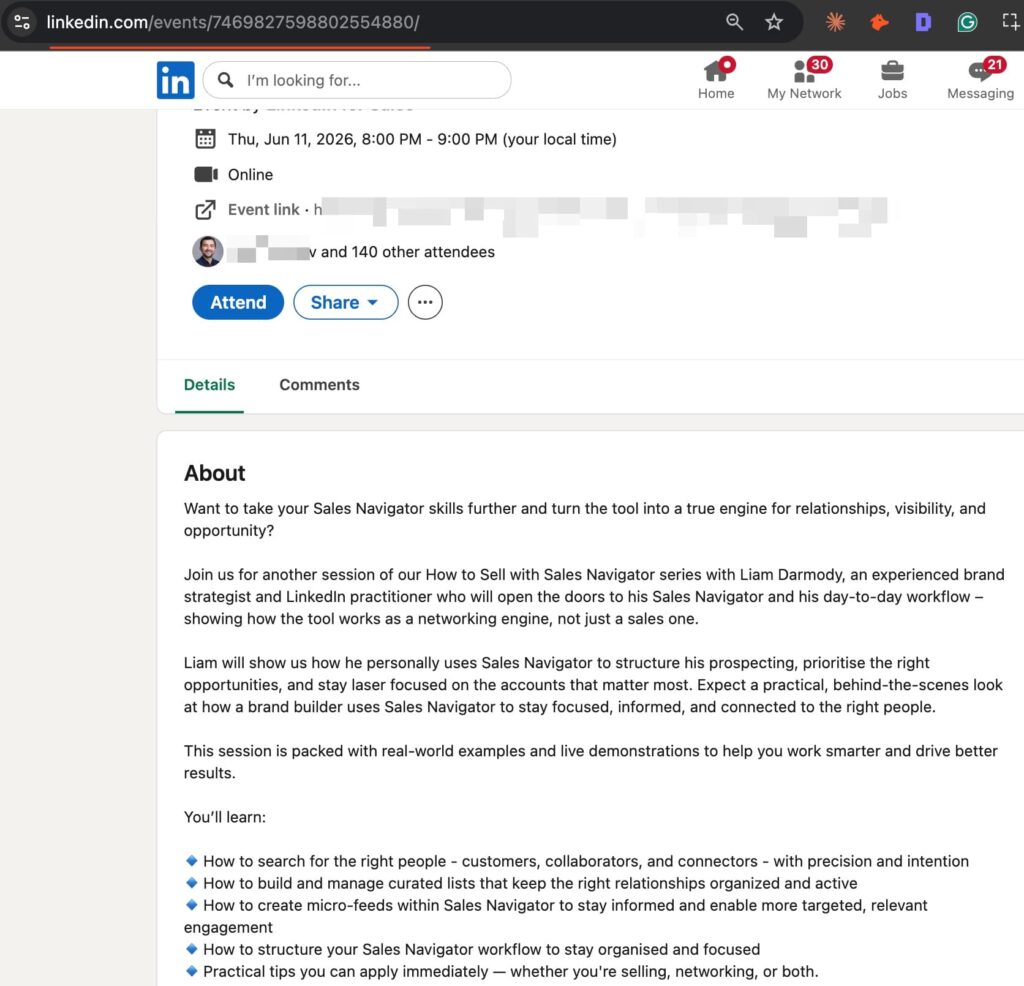Open the Share dropdown button
Image resolution: width=1024 pixels, height=986 pixels.
(x=345, y=302)
